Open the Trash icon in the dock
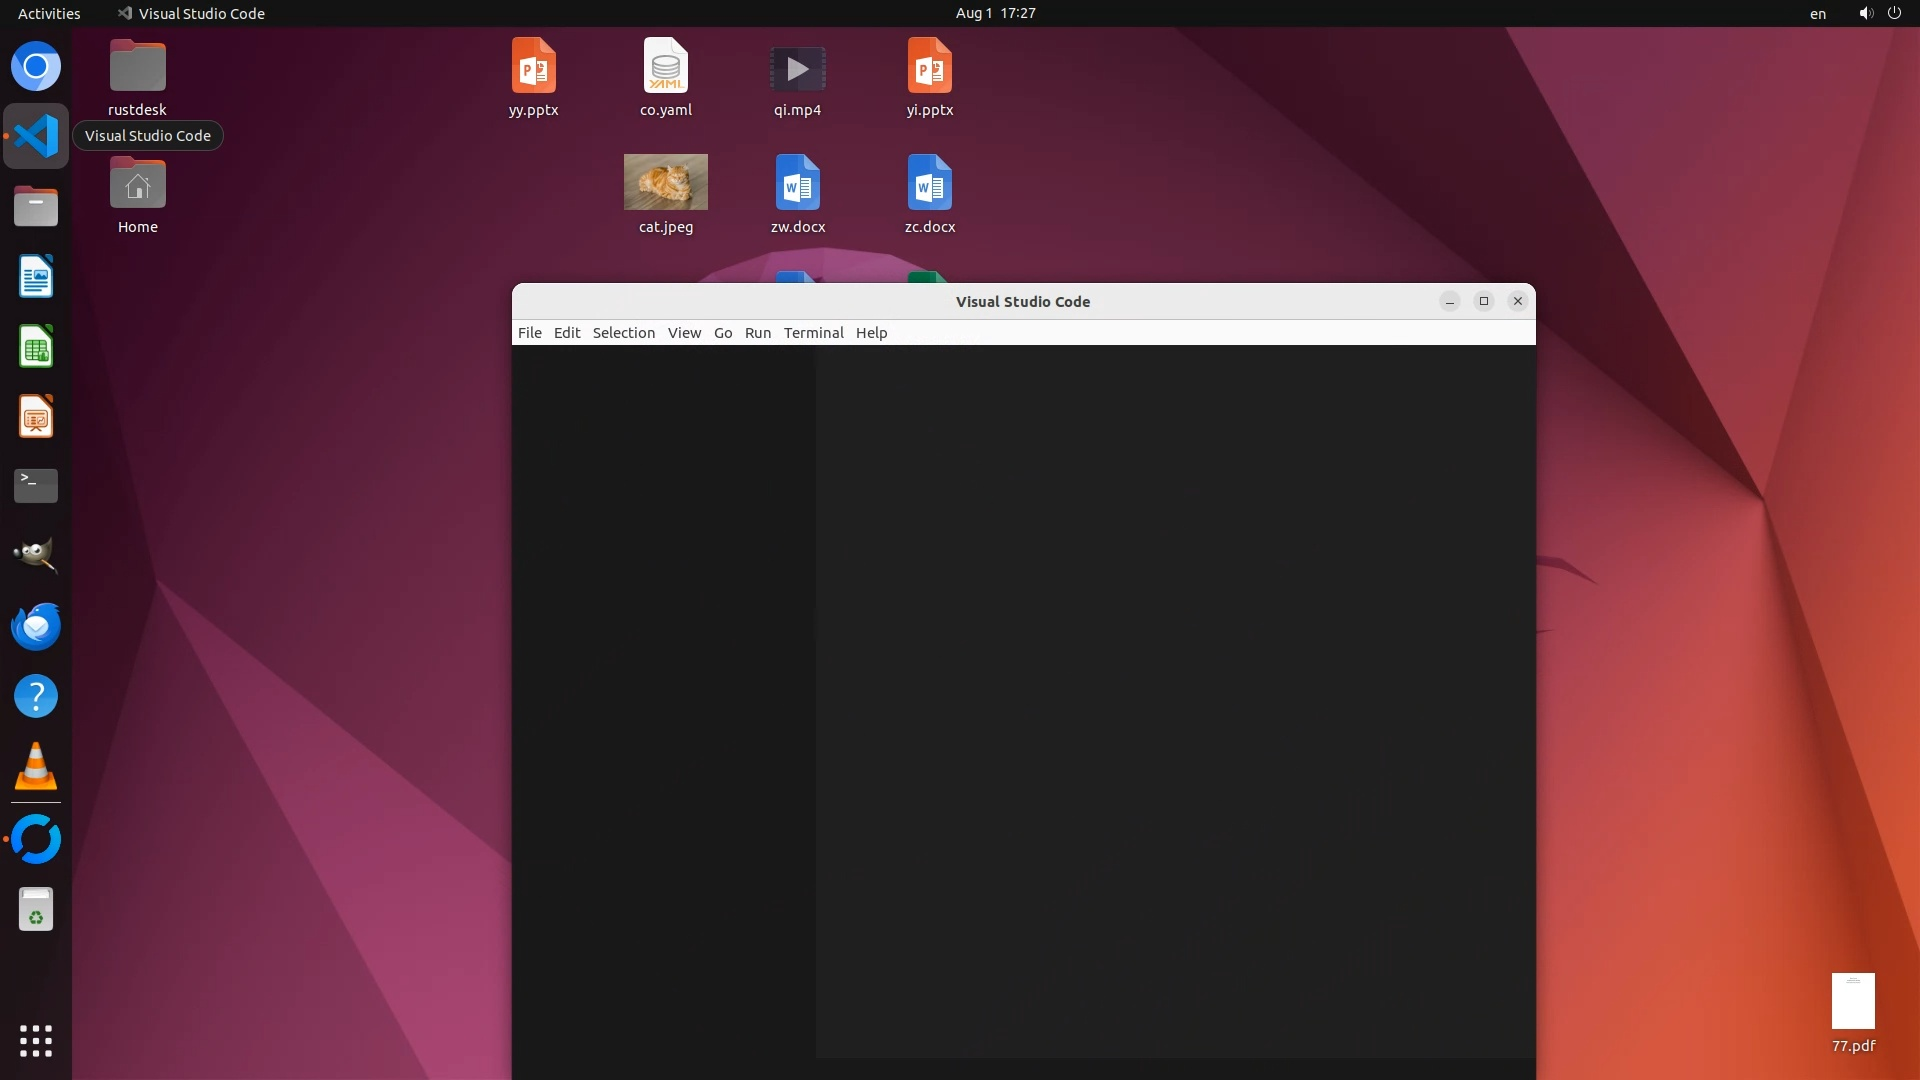This screenshot has height=1080, width=1920. [36, 910]
